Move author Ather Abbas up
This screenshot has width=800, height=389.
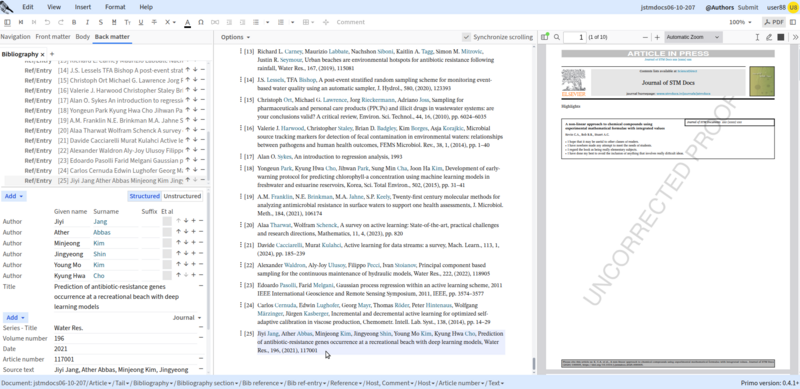click(178, 232)
